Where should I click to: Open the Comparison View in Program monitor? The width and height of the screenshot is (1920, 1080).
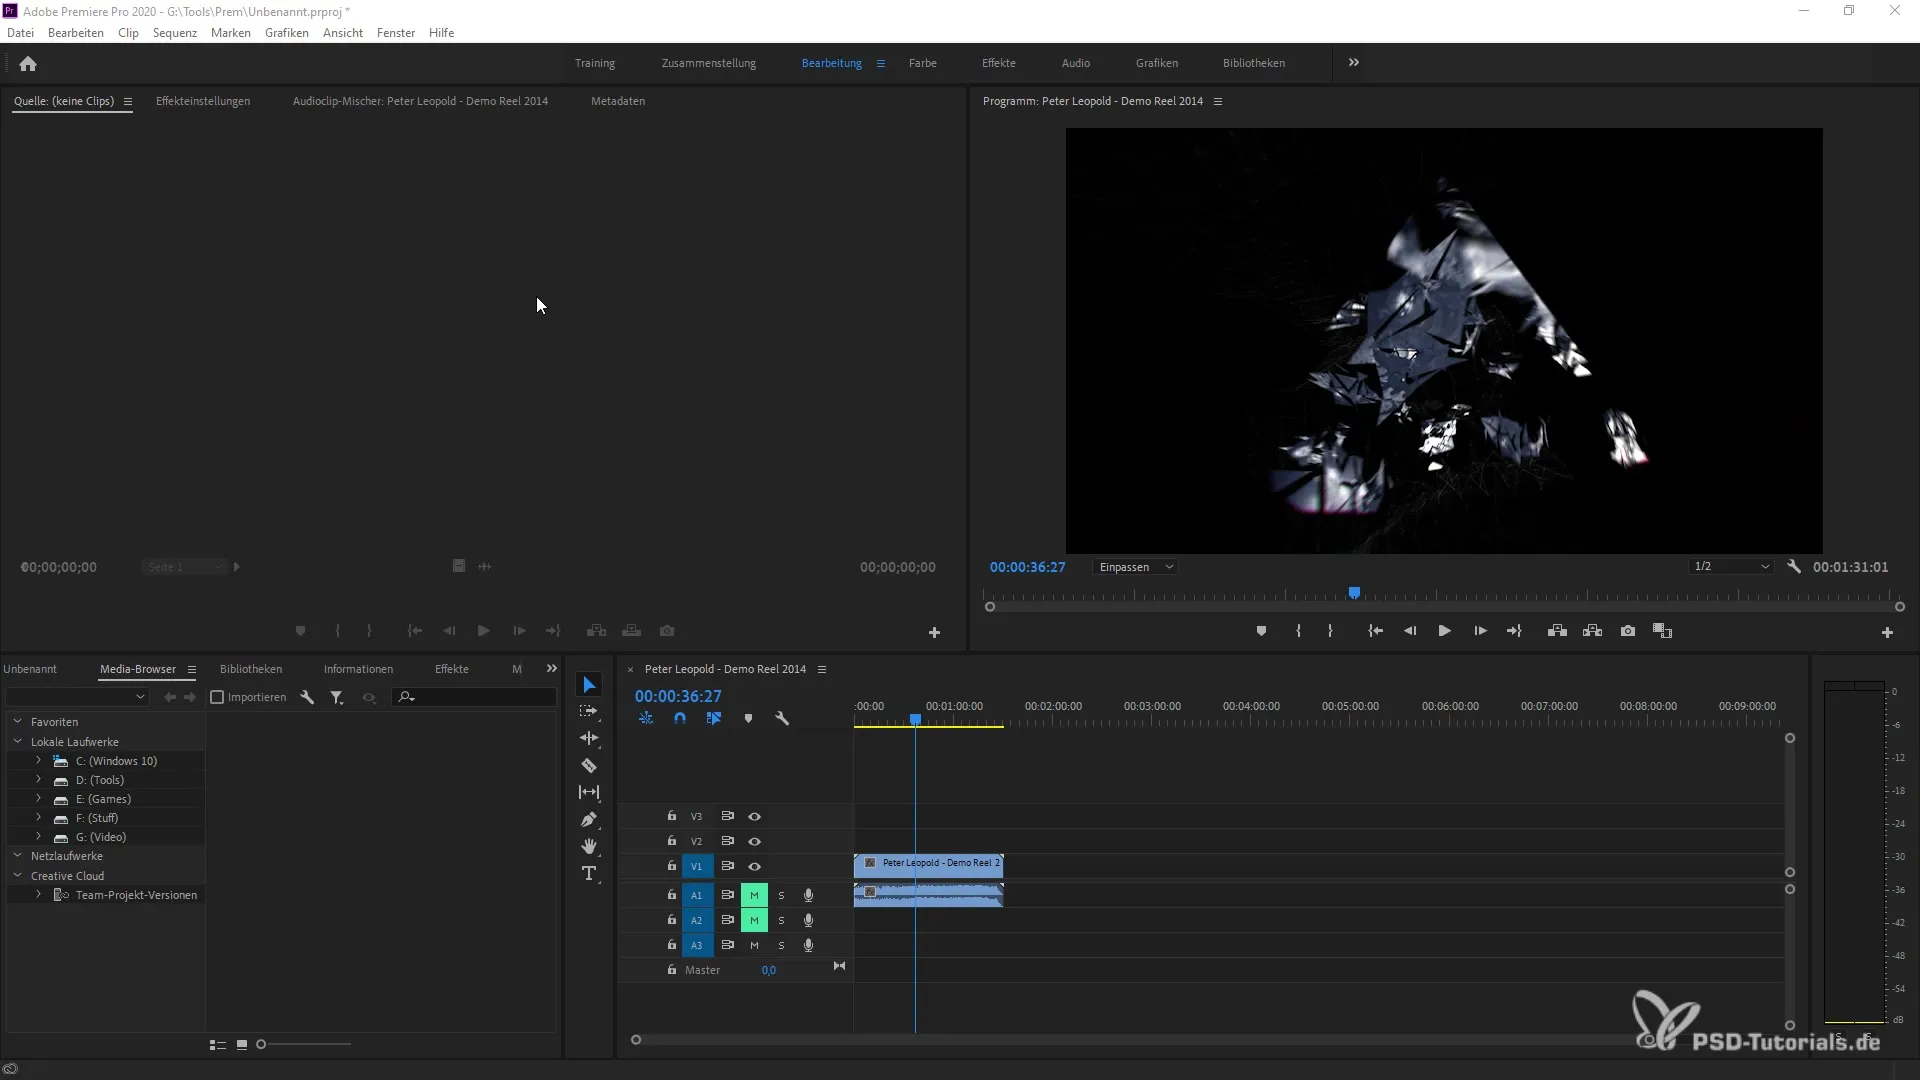coord(1662,631)
